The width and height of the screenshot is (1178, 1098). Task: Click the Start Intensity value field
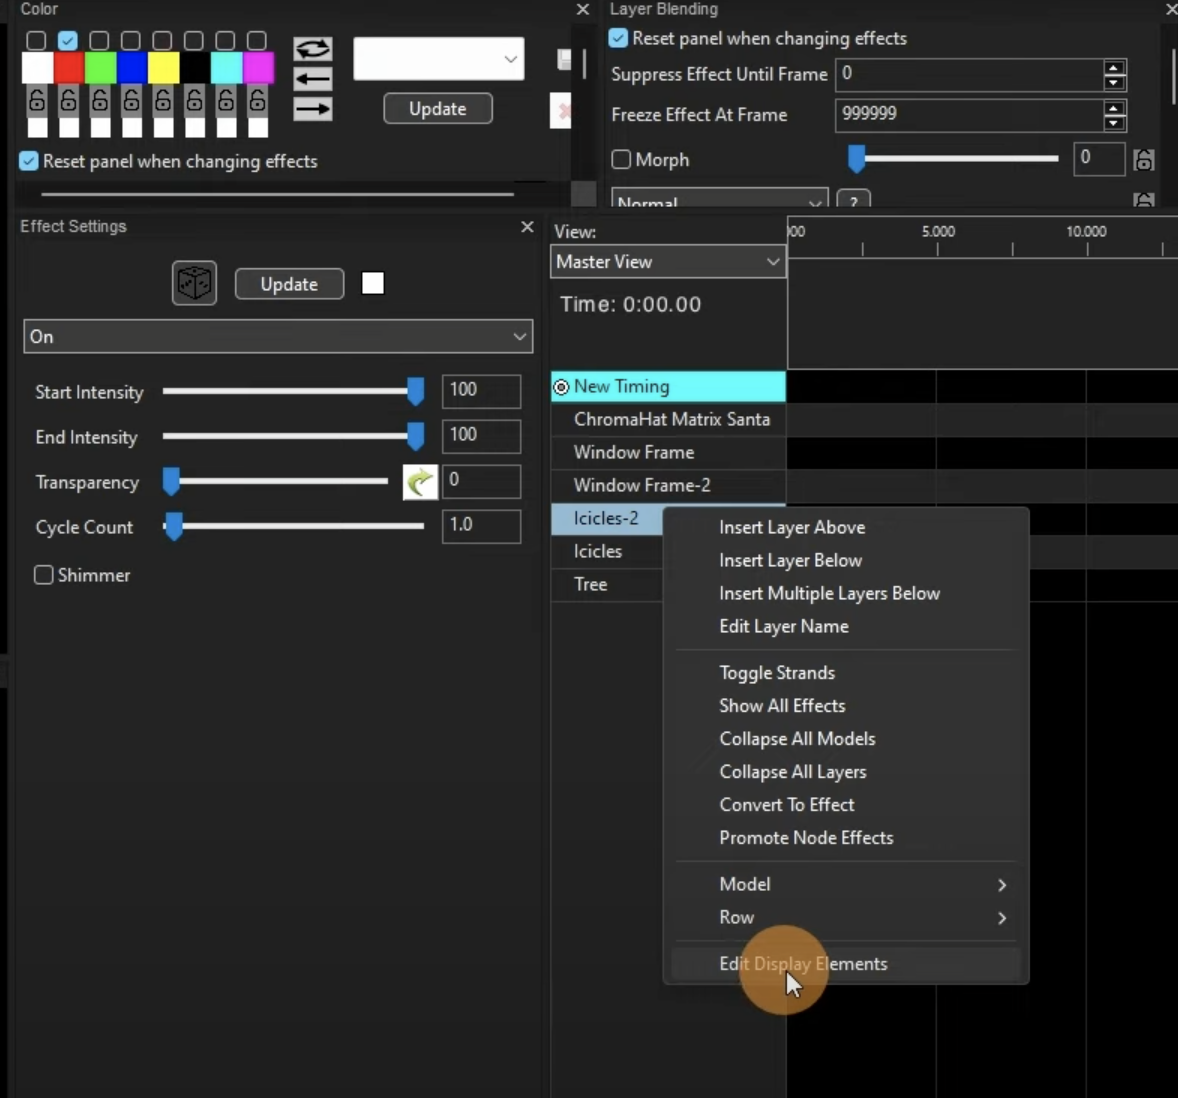(480, 390)
